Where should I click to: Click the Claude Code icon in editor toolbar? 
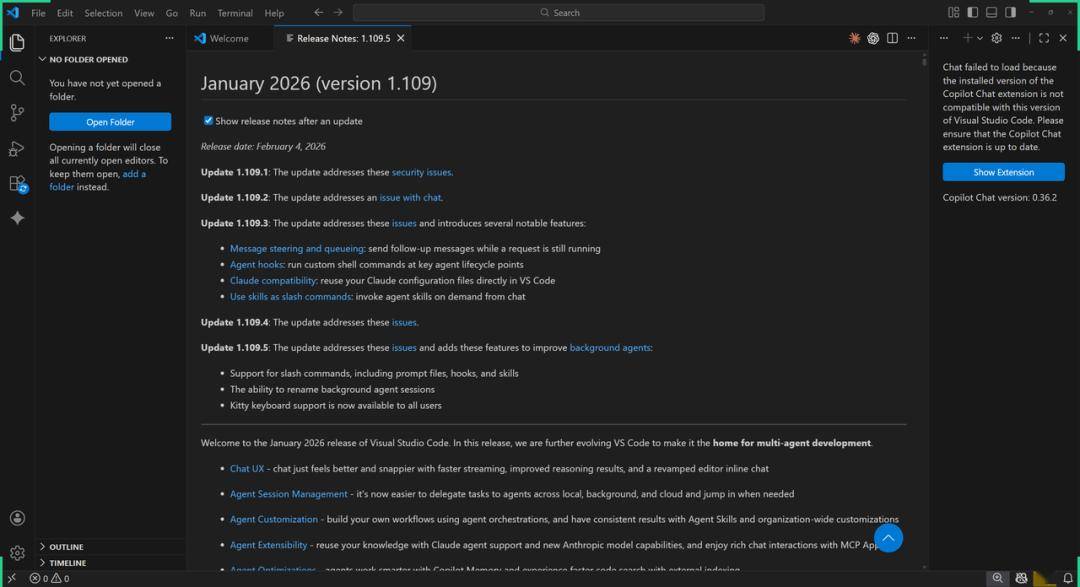point(854,38)
